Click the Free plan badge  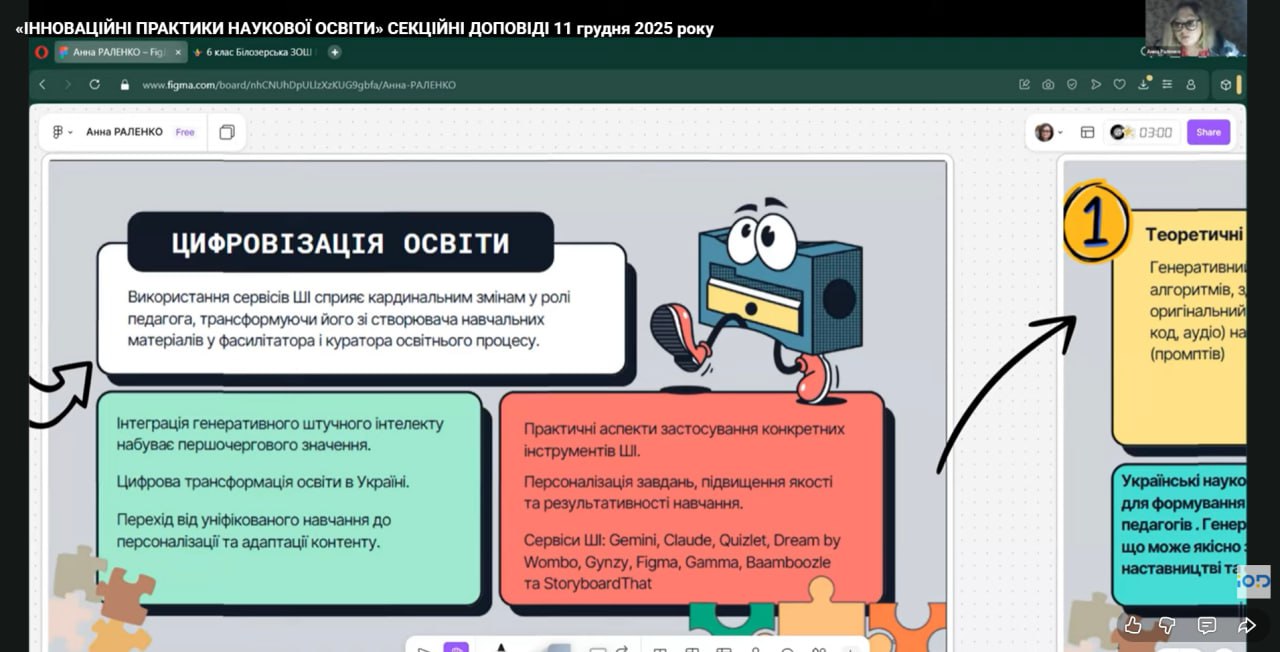[185, 132]
